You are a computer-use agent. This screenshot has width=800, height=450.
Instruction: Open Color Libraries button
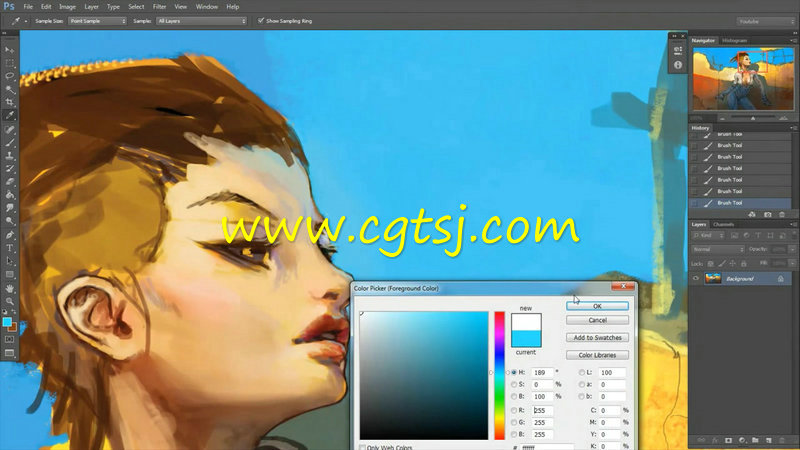[x=597, y=355]
